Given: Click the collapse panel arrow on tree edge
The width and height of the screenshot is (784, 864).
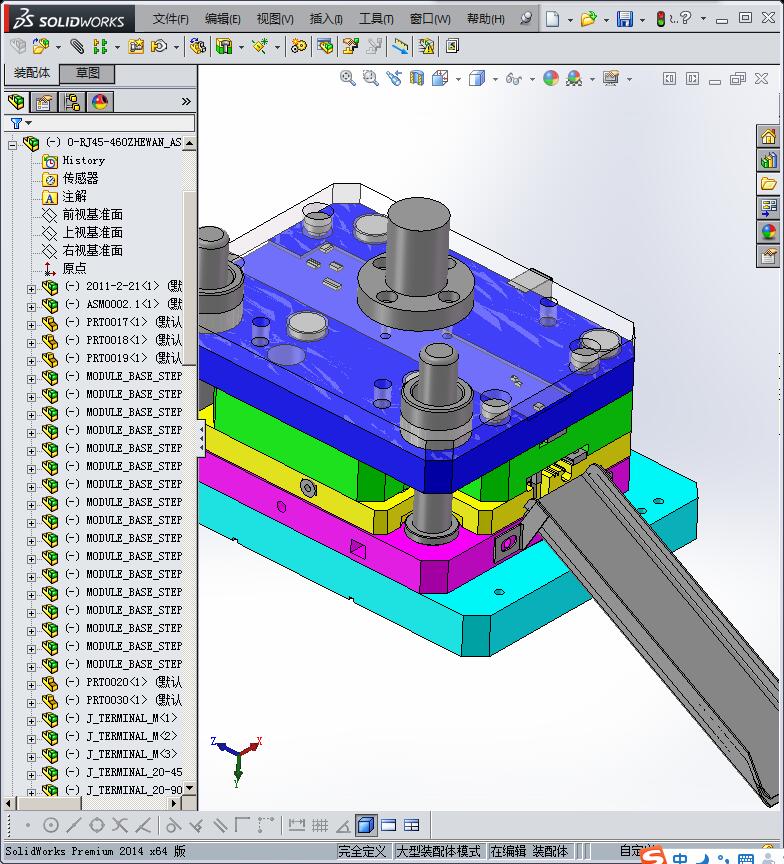Looking at the screenshot, I should (x=202, y=439).
